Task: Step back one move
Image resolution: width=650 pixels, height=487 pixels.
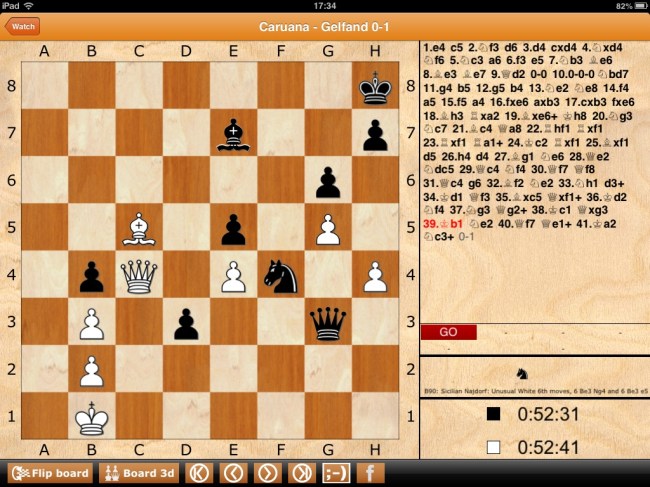Action: [233, 473]
